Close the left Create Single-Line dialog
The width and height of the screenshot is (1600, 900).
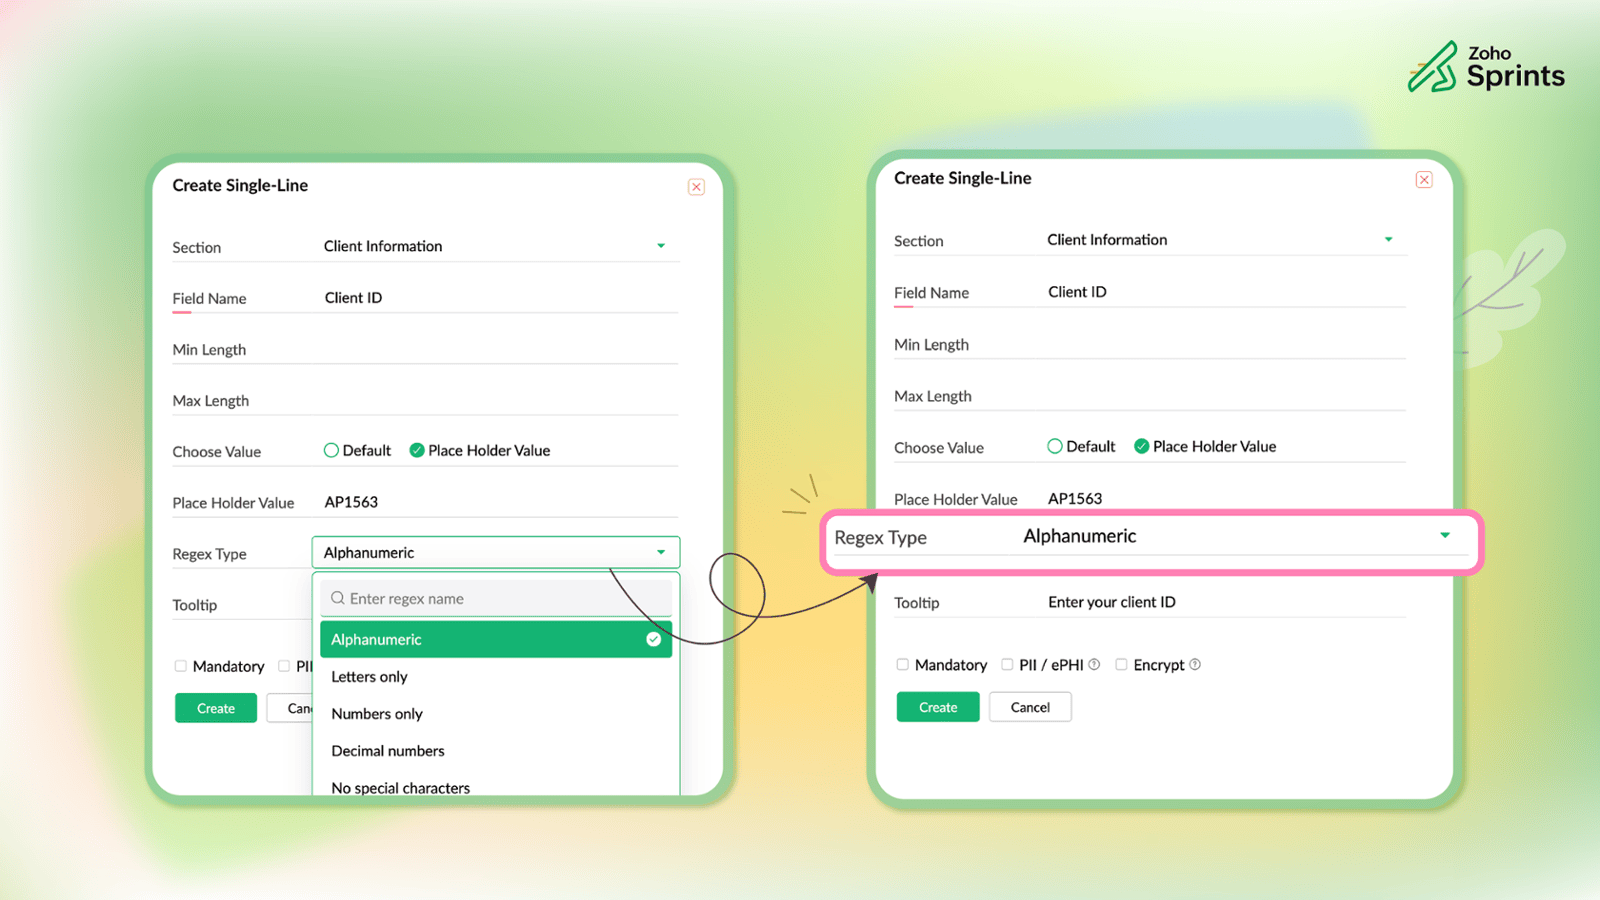pyautogui.click(x=696, y=187)
